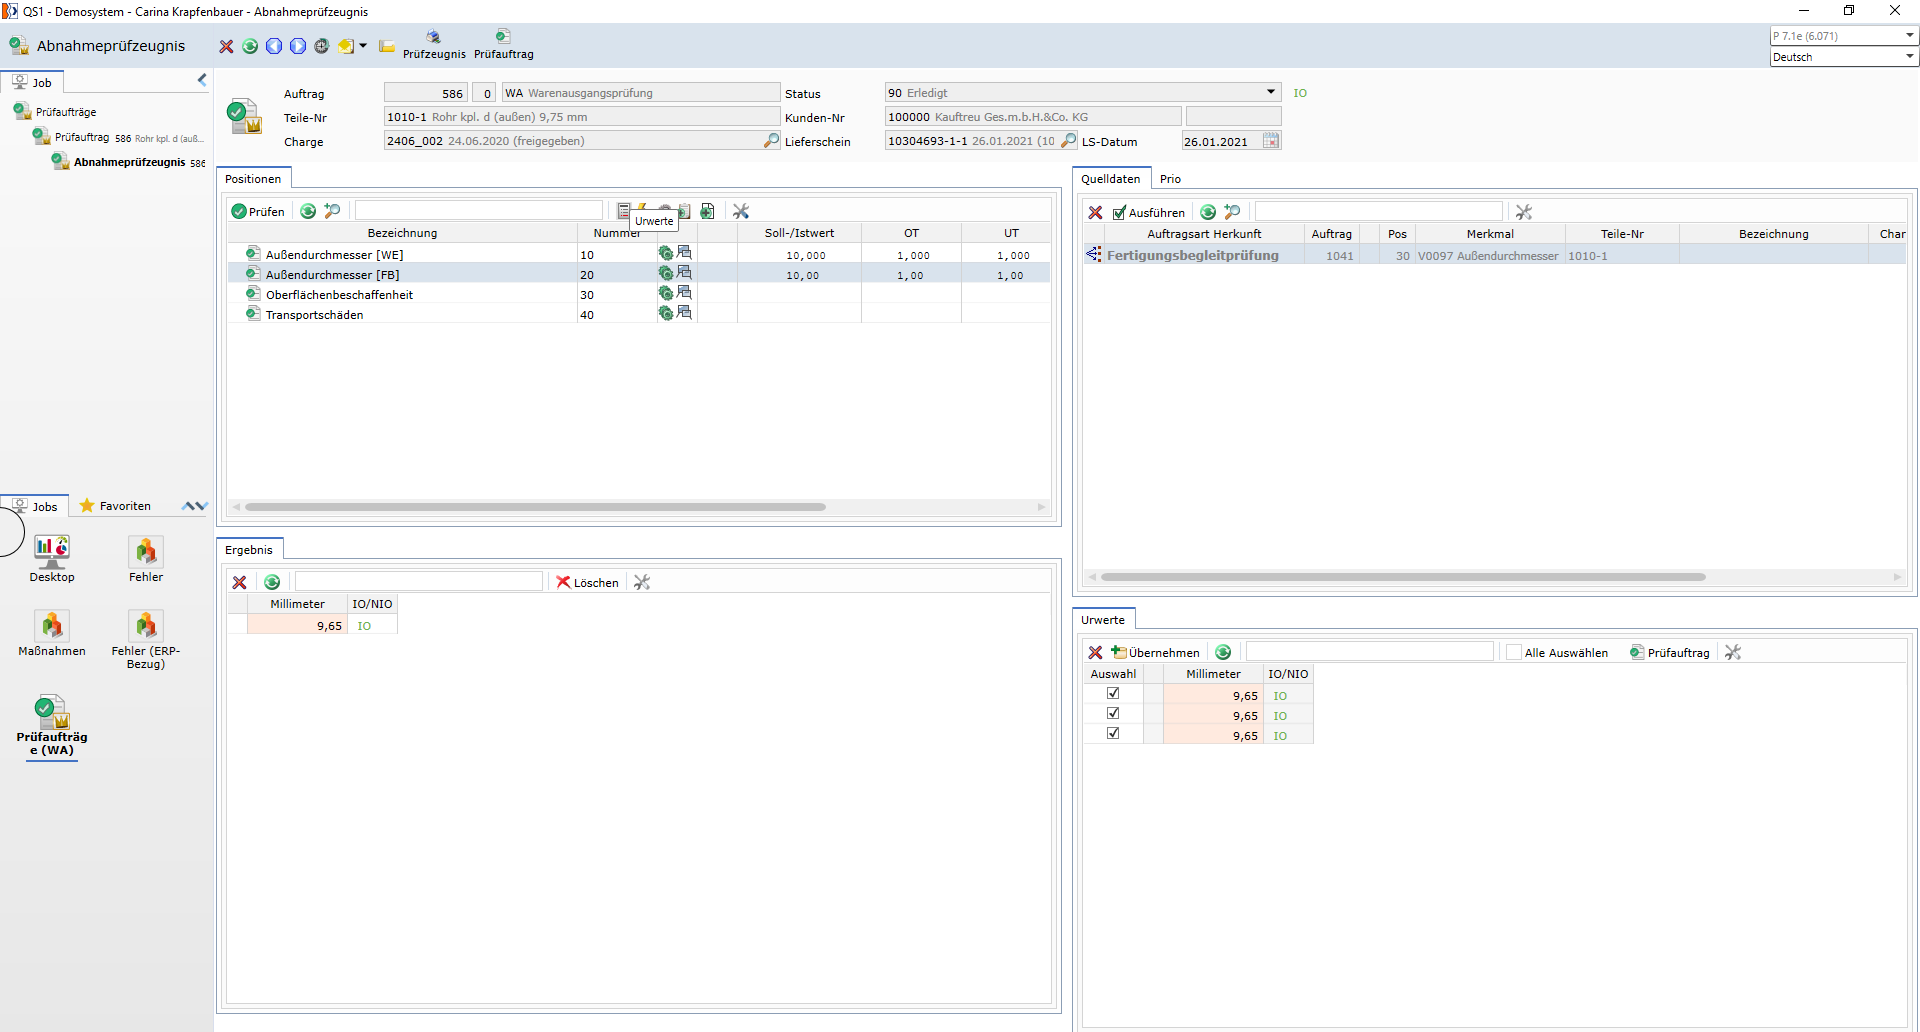This screenshot has width=1920, height=1032.
Task: Select the Quelldaten tab
Action: click(1110, 179)
